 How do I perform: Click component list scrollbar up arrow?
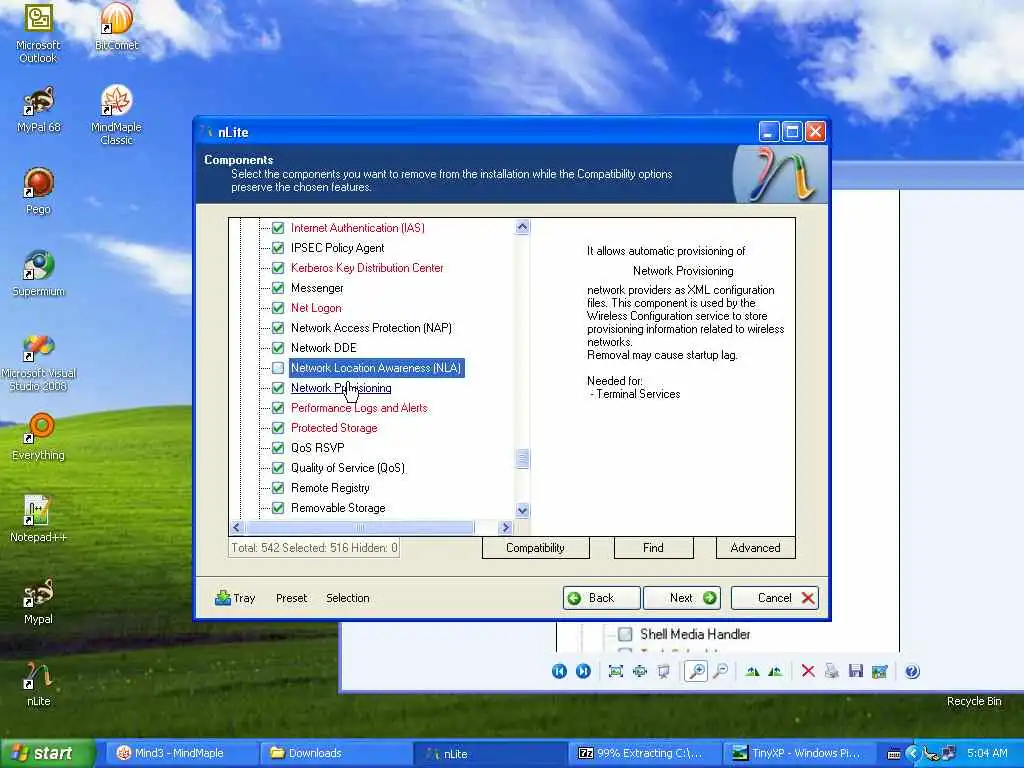522,227
